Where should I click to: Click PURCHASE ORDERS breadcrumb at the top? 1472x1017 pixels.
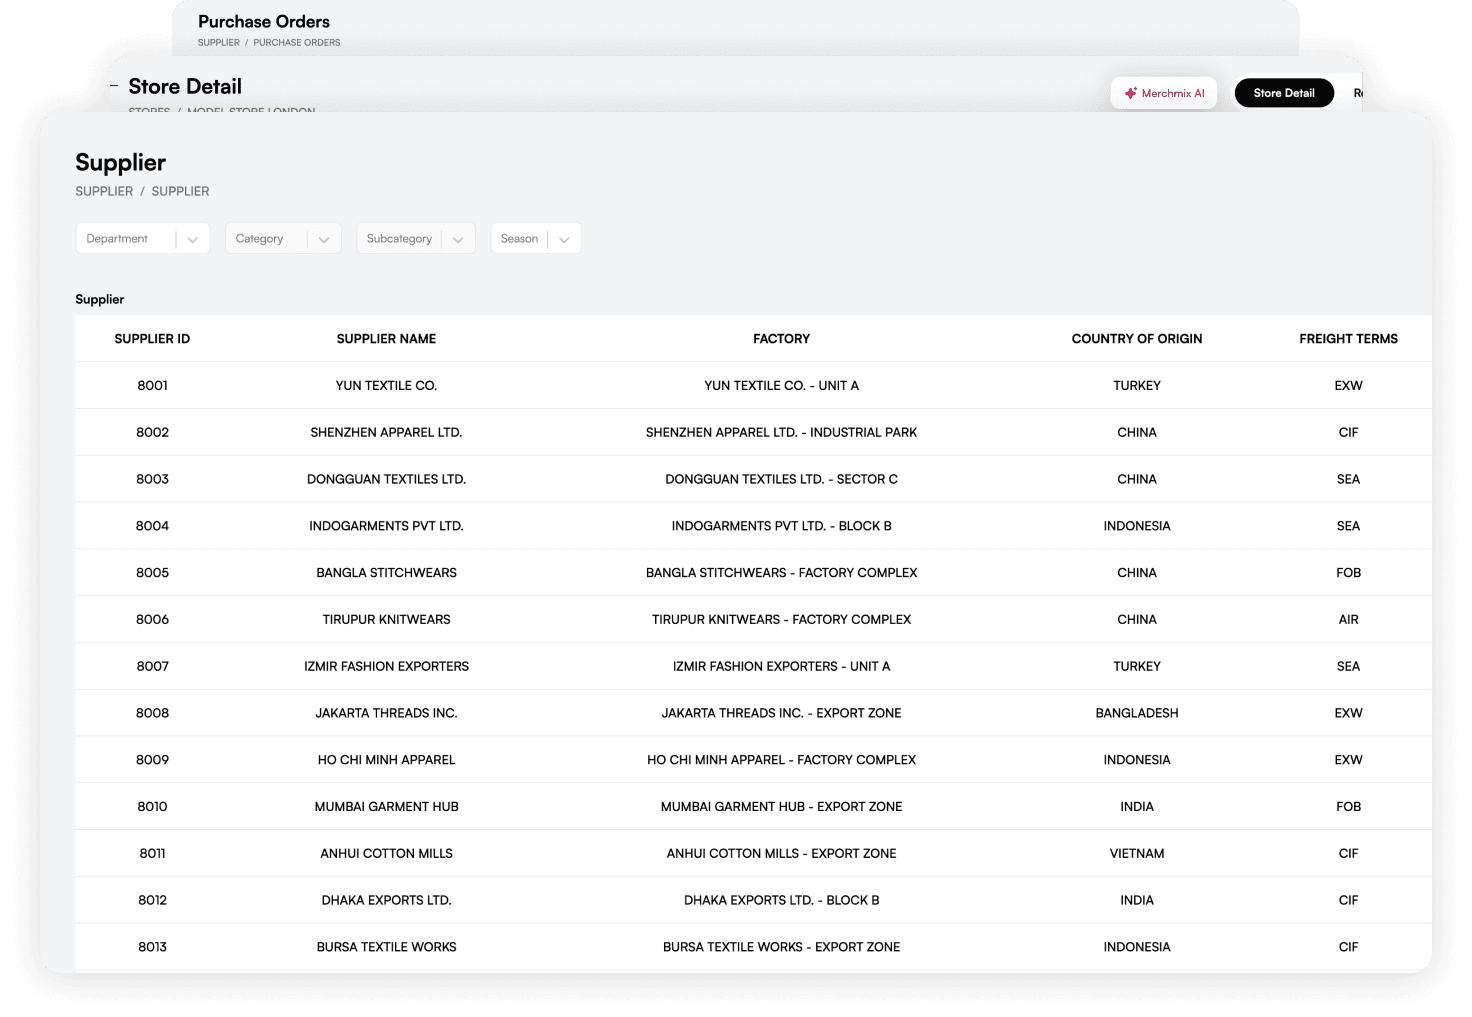coord(296,43)
